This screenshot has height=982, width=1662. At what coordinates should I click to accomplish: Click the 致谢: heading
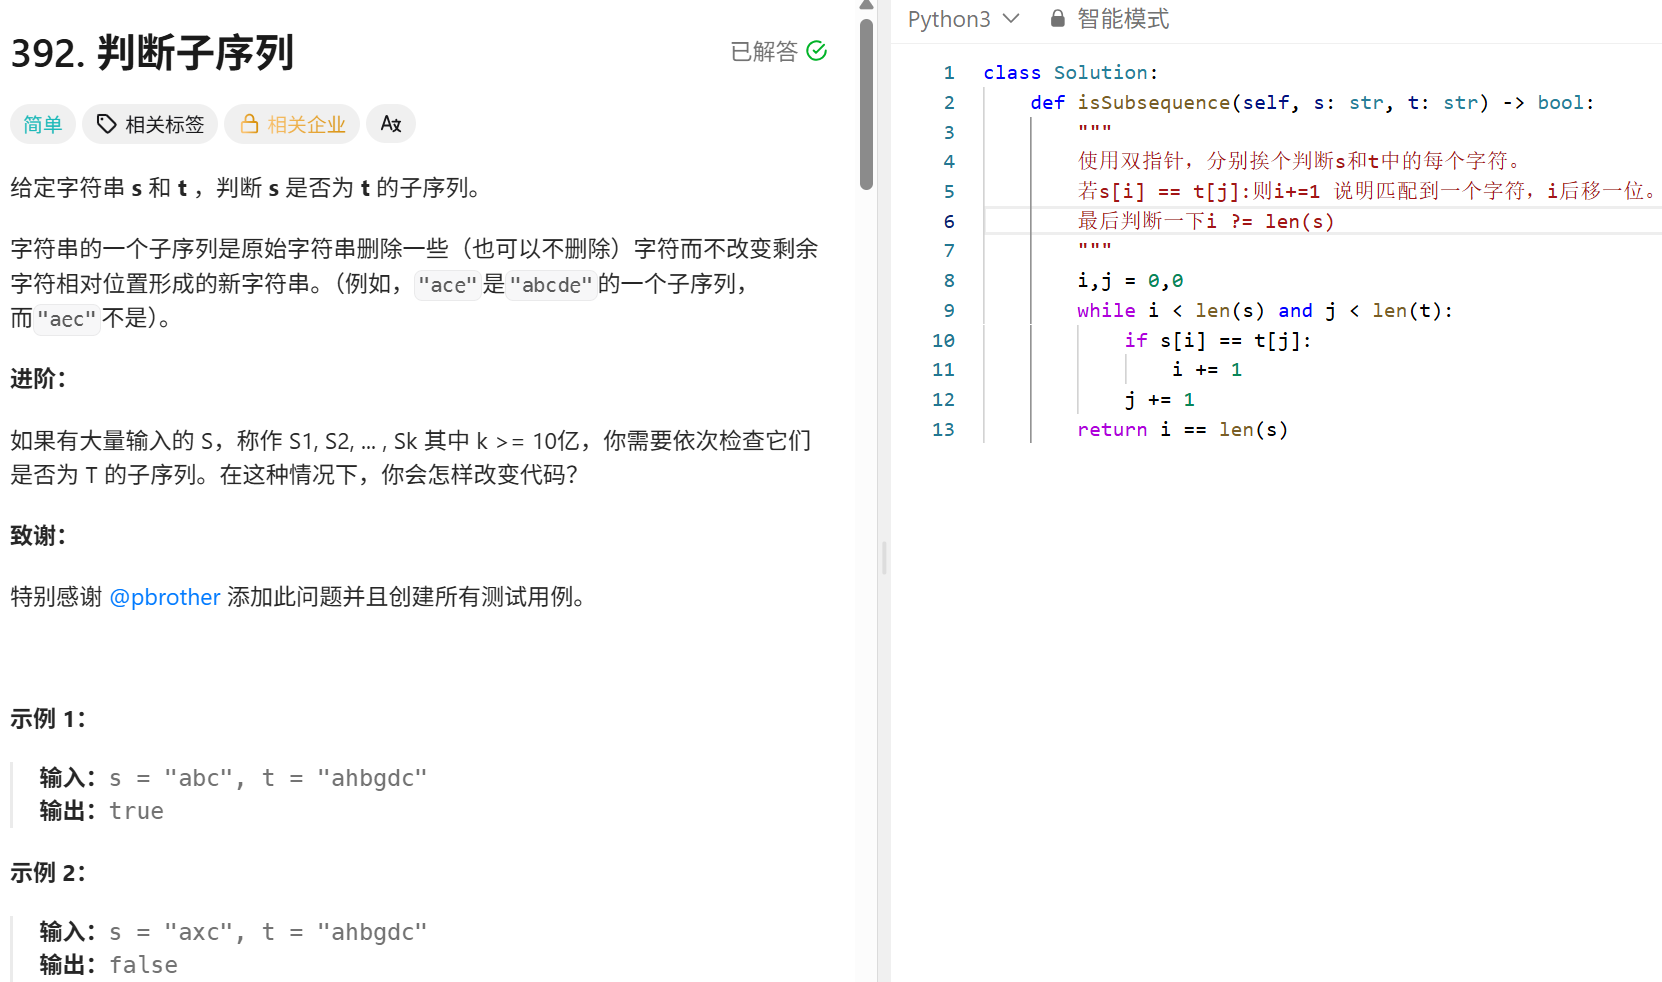38,536
